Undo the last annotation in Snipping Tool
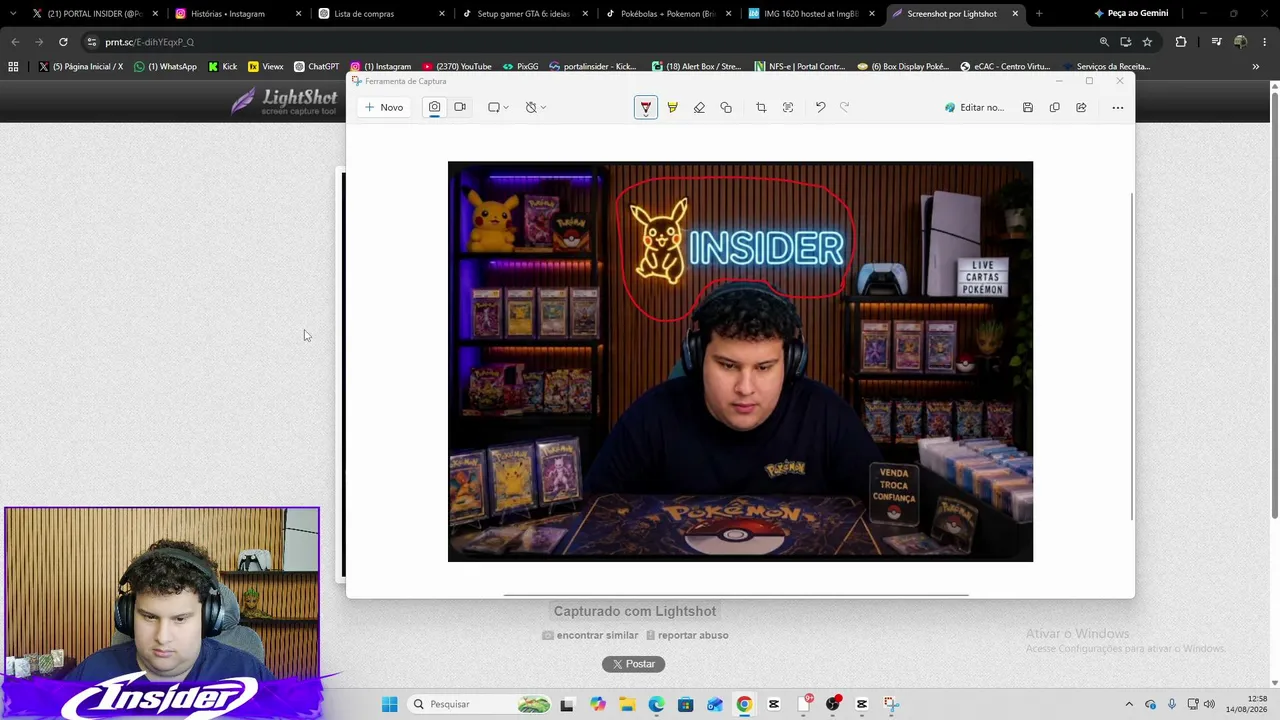This screenshot has height=720, width=1280. [820, 107]
